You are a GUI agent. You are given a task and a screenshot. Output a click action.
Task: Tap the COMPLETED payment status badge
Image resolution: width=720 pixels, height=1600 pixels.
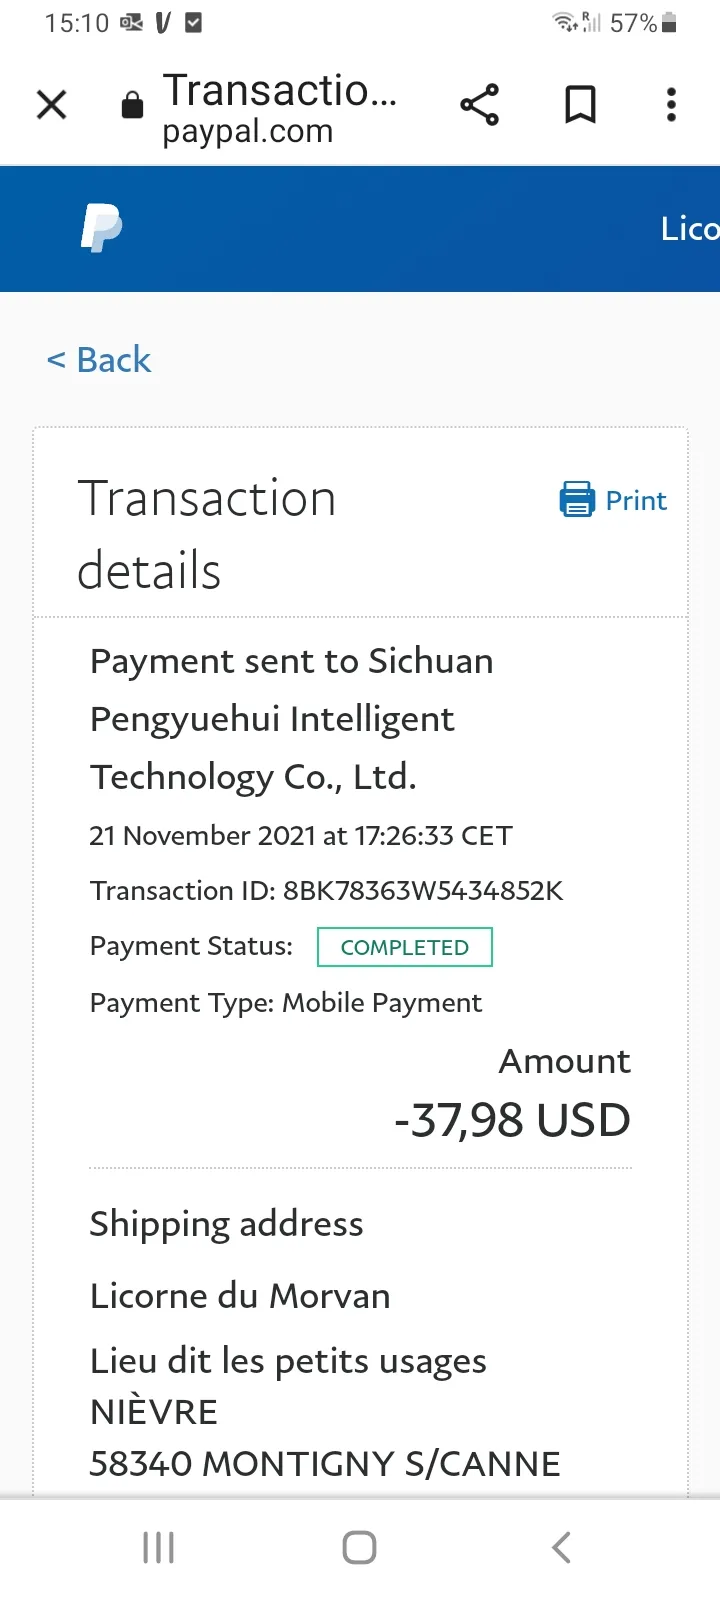[404, 947]
